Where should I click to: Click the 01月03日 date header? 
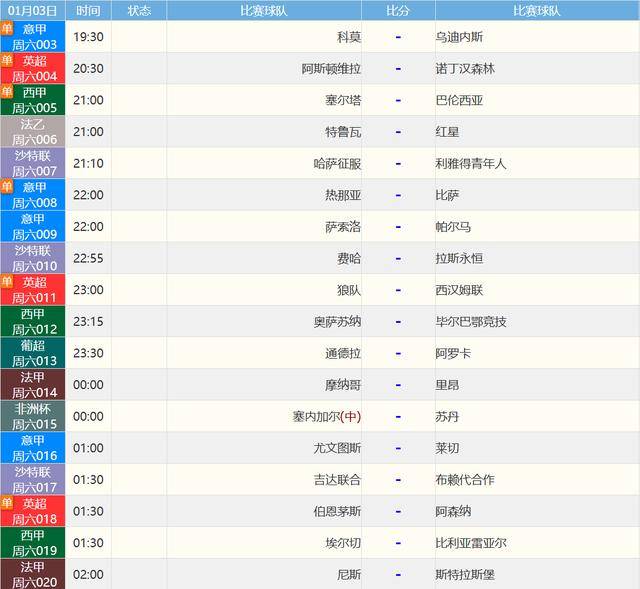(33, 10)
